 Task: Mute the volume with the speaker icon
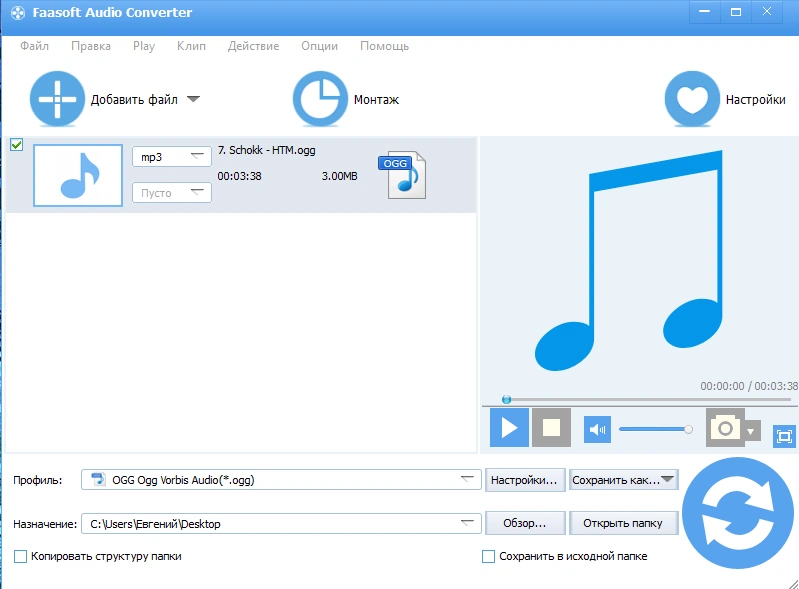(x=597, y=430)
